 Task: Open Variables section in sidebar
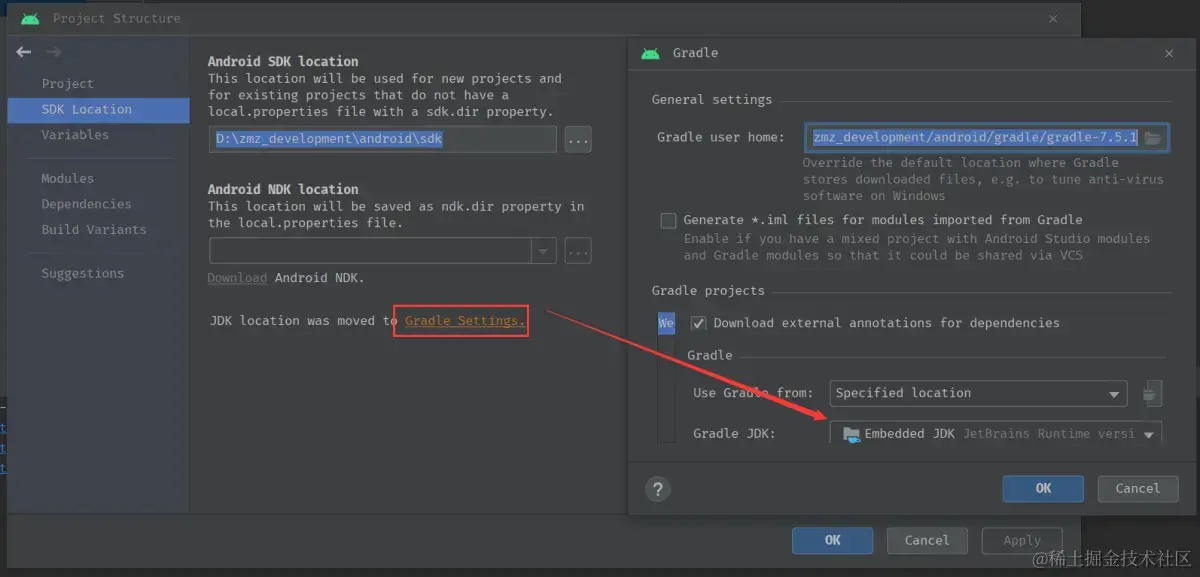pyautogui.click(x=75, y=135)
